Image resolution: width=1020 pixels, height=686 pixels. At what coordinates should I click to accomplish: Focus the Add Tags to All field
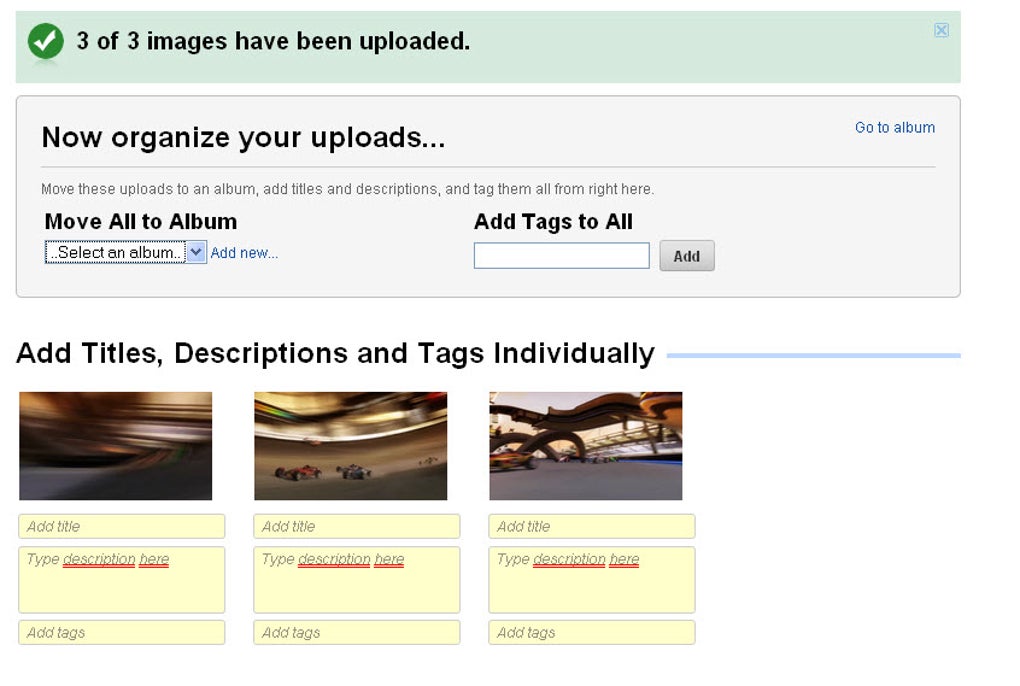click(561, 256)
